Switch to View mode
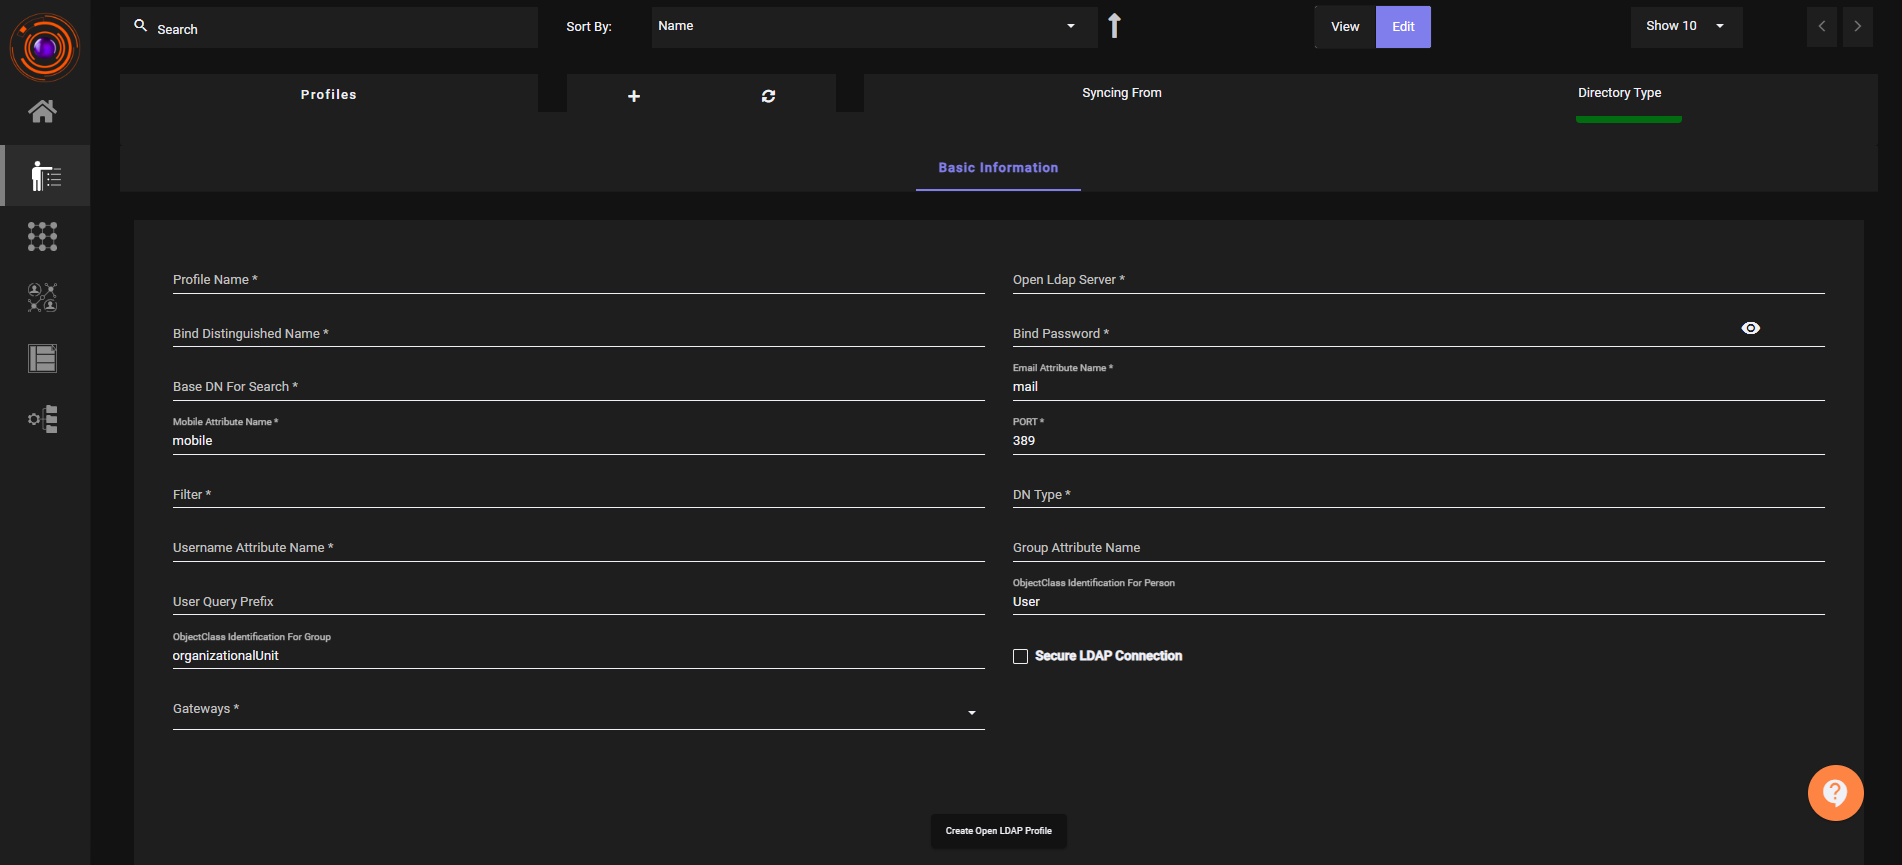 1345,27
